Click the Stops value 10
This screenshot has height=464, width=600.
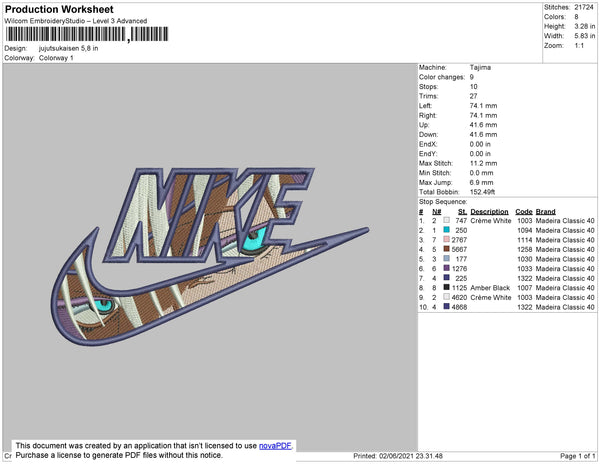coord(473,86)
